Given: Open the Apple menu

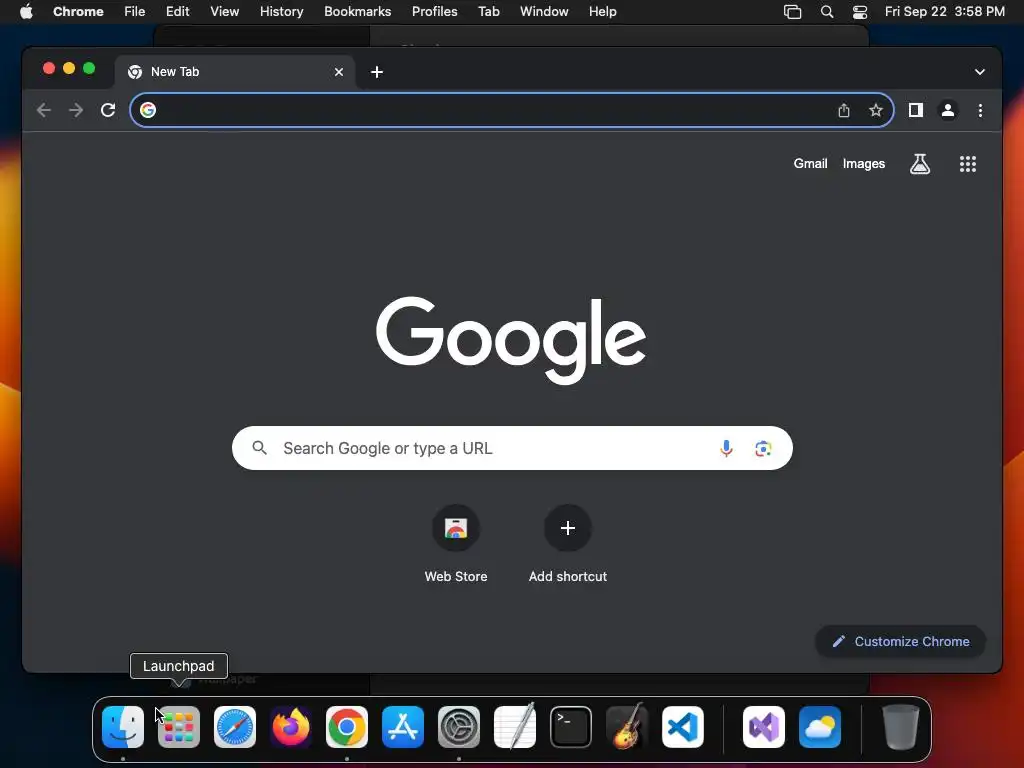Looking at the screenshot, I should pos(26,11).
